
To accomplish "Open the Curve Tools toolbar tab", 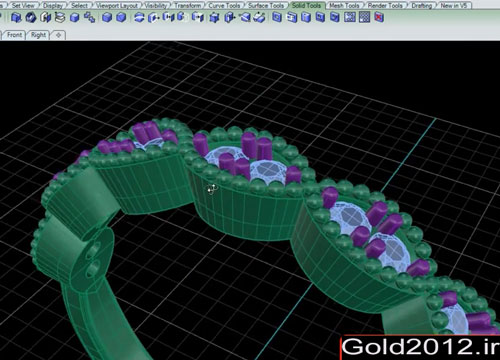I will [x=224, y=5].
